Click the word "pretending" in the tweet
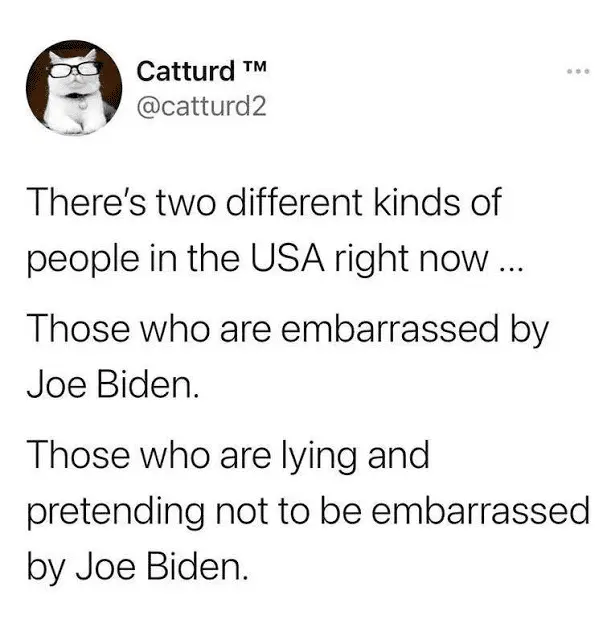This screenshot has width=603, height=640. tap(116, 513)
